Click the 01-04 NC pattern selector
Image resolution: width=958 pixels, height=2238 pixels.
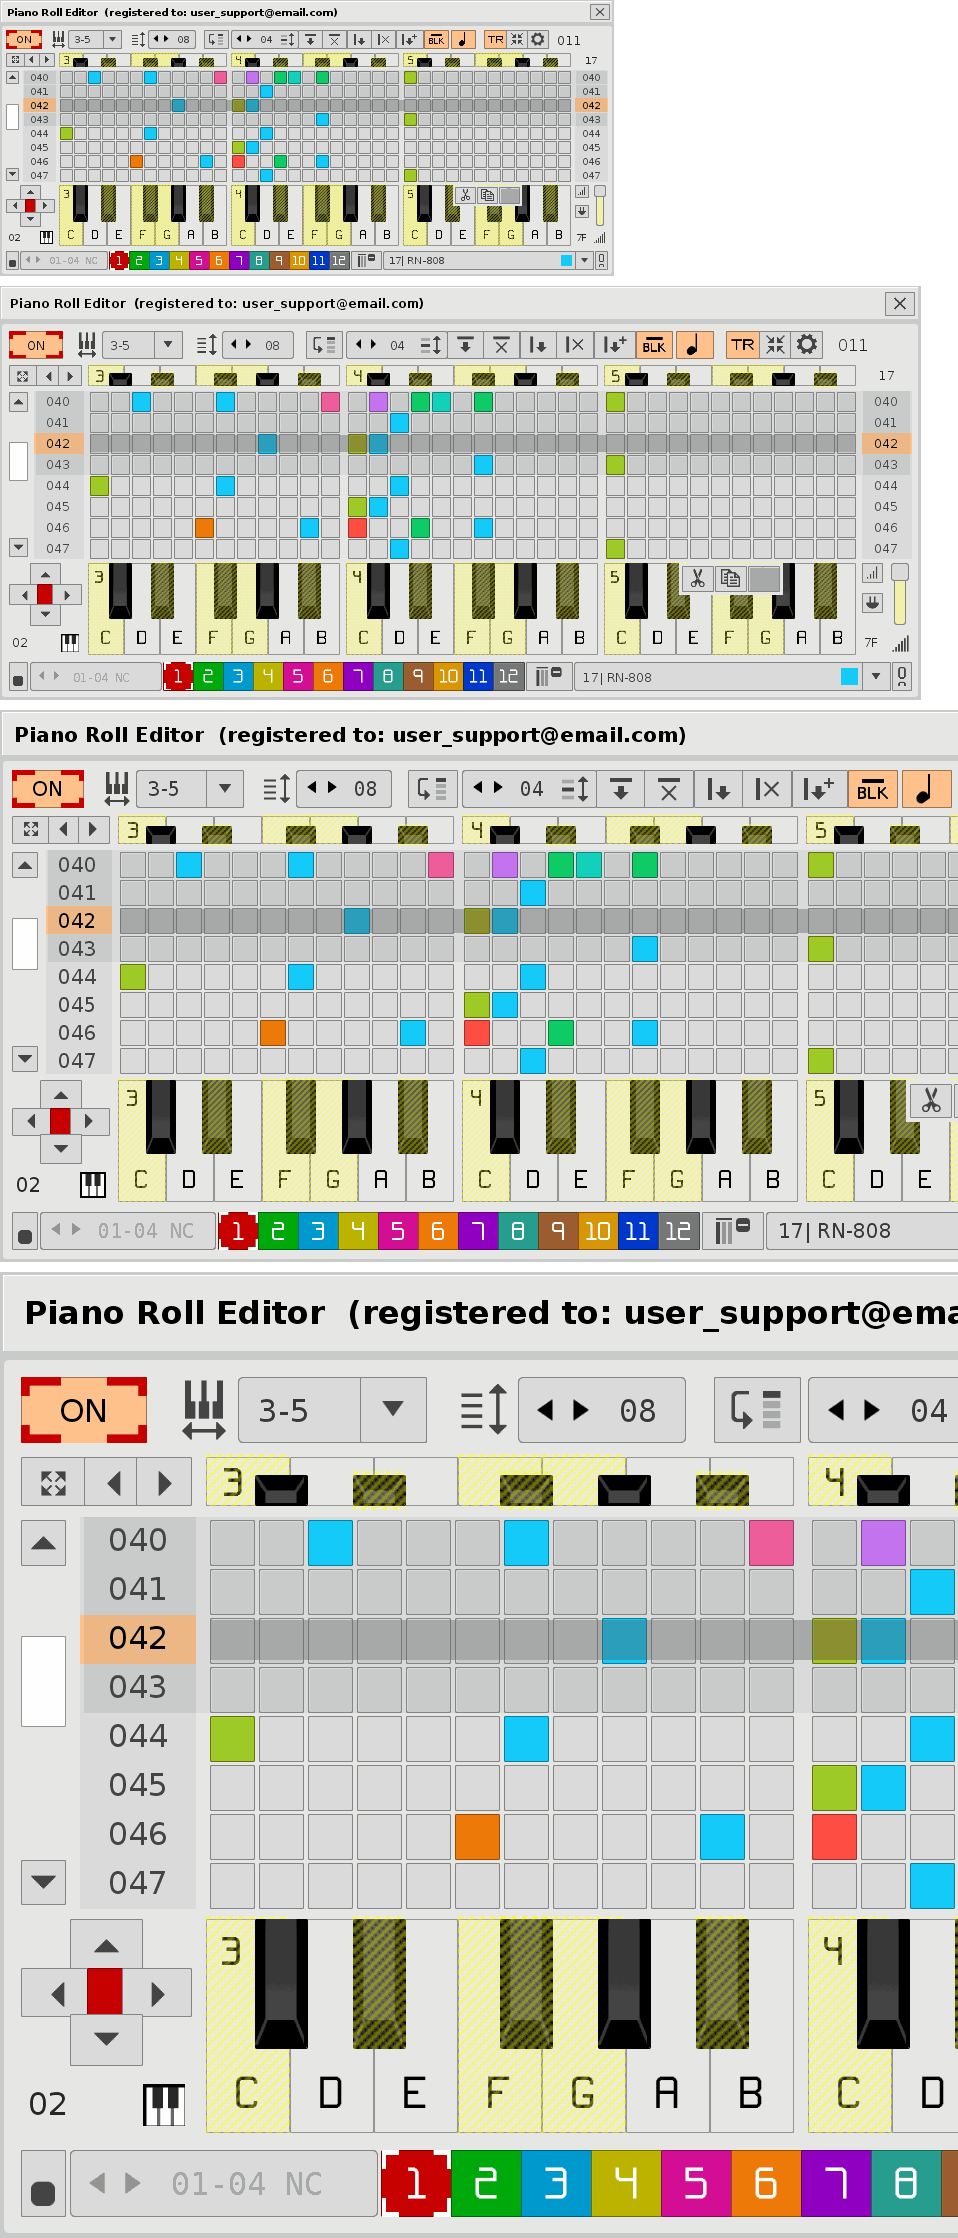click(100, 677)
